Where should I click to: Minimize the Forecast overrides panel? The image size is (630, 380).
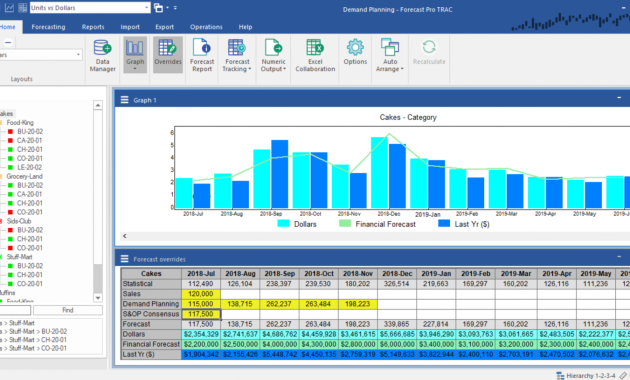tap(619, 256)
